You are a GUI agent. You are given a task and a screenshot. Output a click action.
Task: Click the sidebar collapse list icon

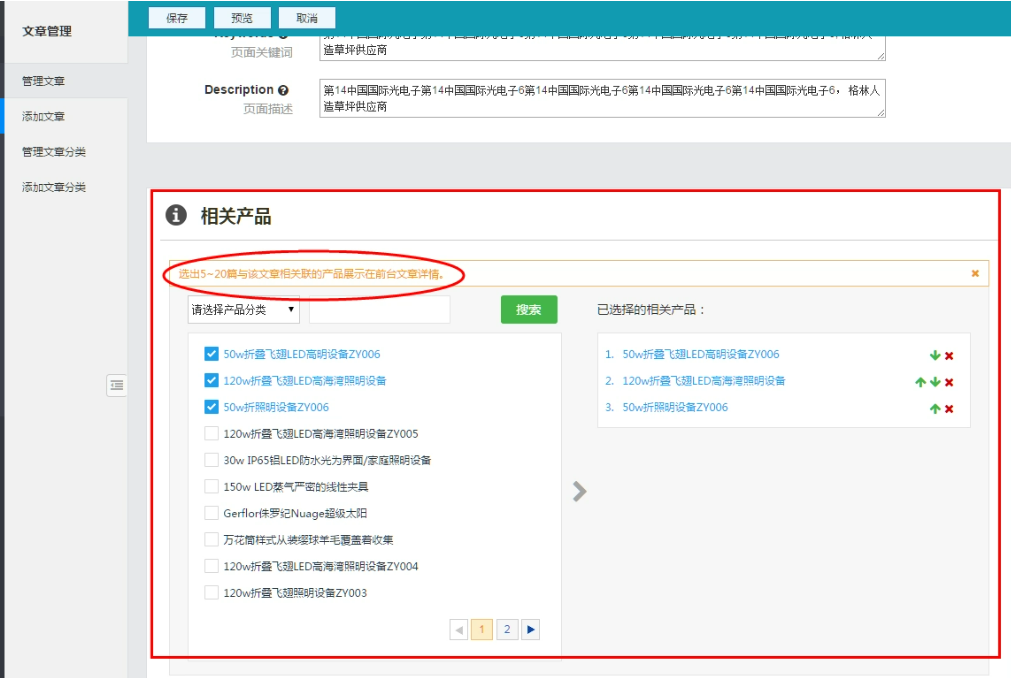[117, 385]
